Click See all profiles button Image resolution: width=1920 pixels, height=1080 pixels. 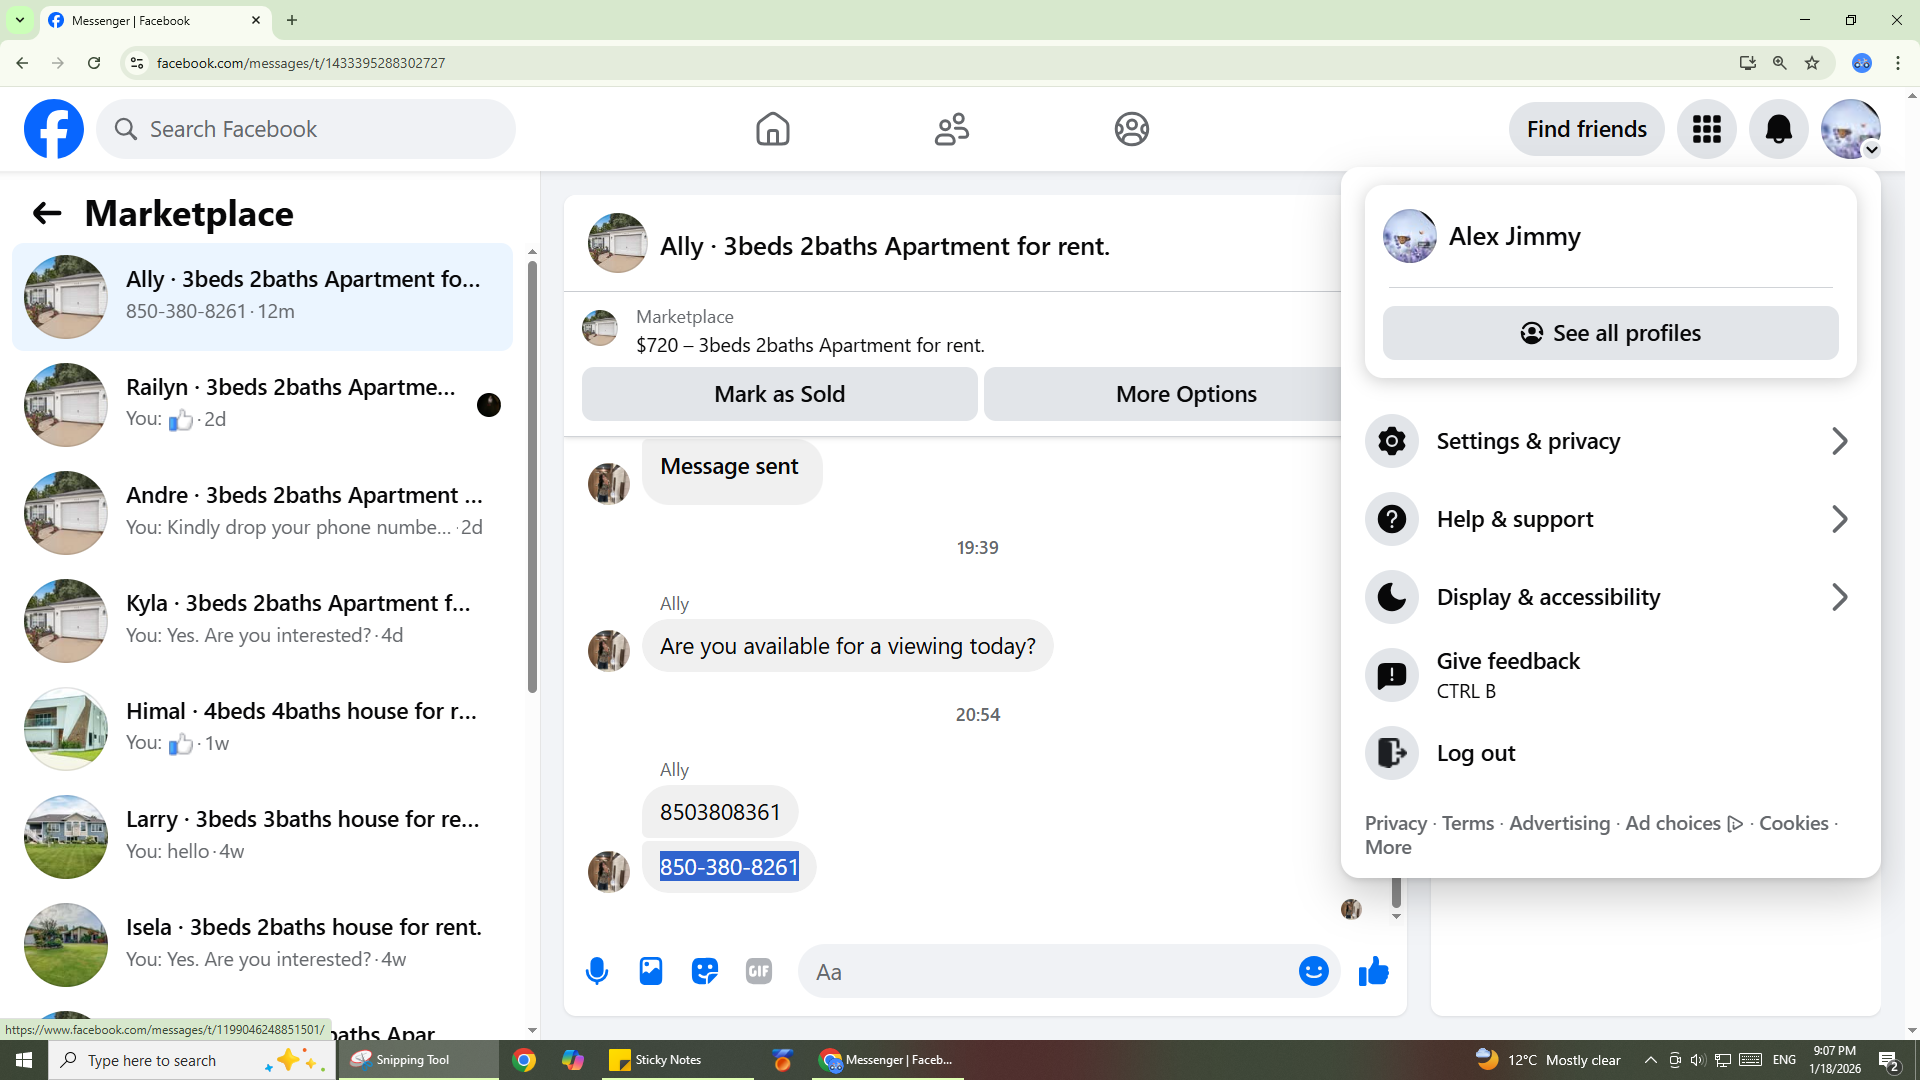coord(1610,333)
